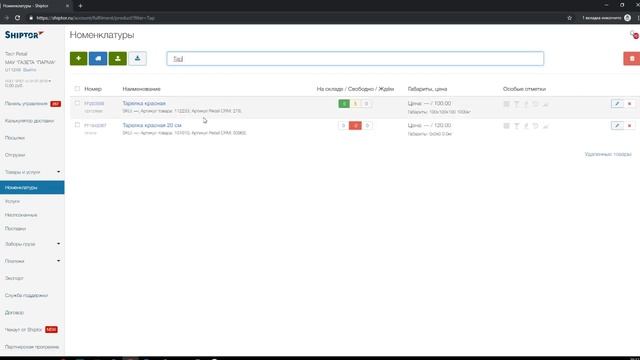Click the product number of Тарелка красная 20 см
The image size is (640, 360).
tap(95, 125)
